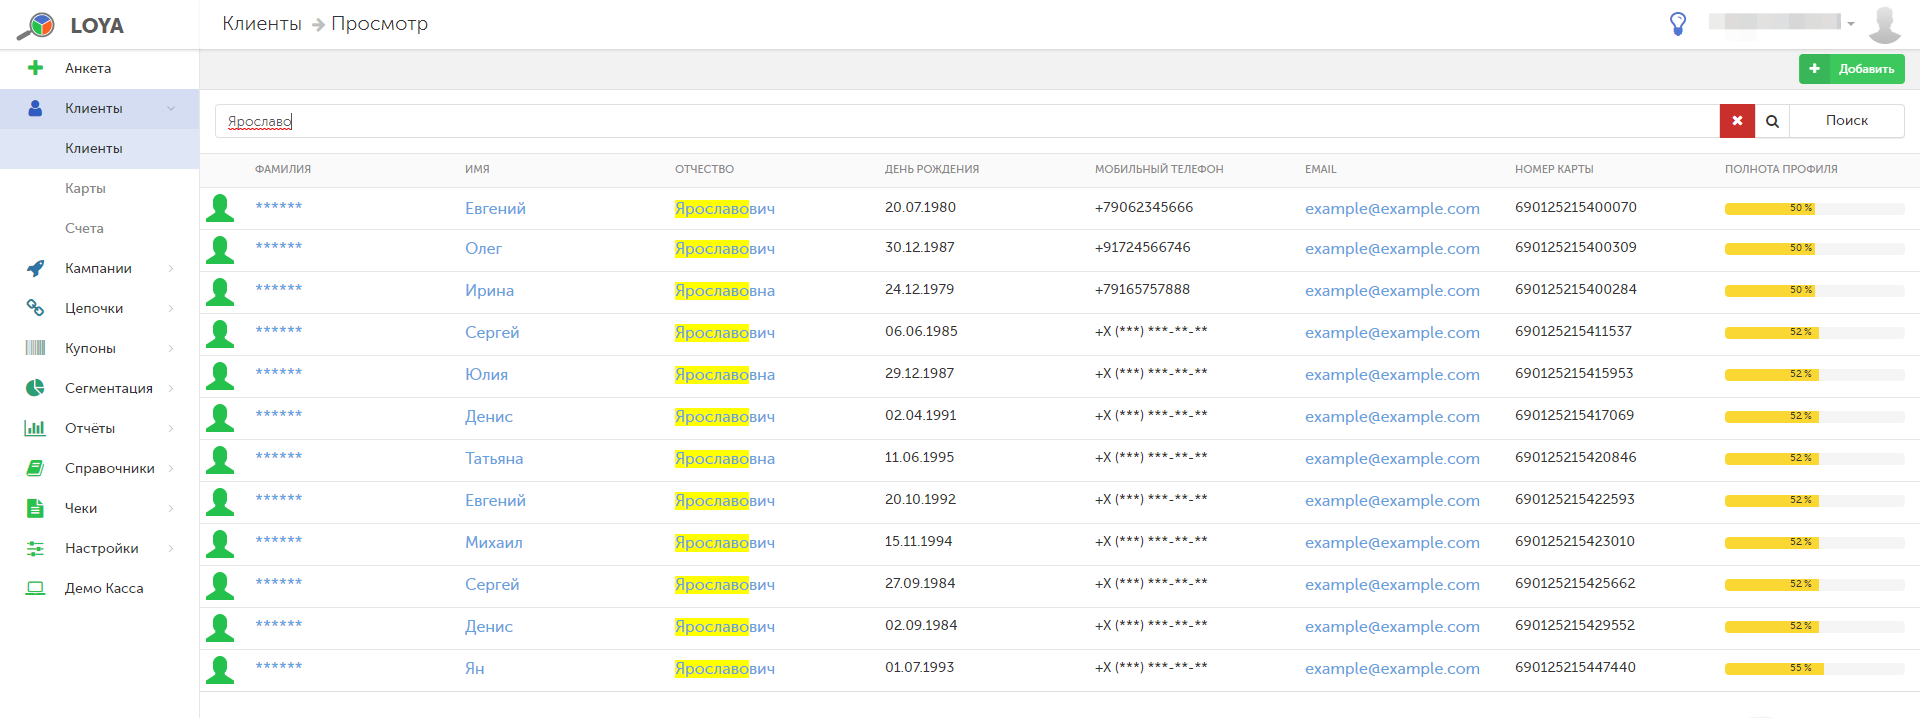Click the Клиенты person icon in sidebar
The height and width of the screenshot is (718, 1920).
point(35,108)
